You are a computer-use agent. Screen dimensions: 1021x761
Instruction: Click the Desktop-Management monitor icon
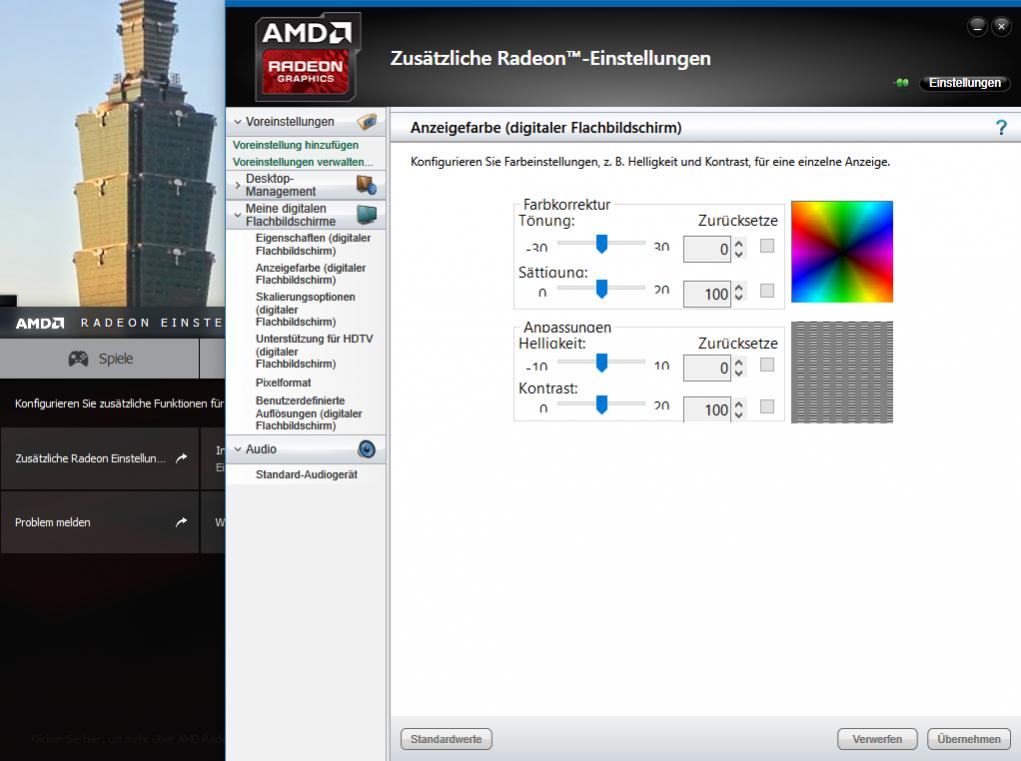[367, 185]
